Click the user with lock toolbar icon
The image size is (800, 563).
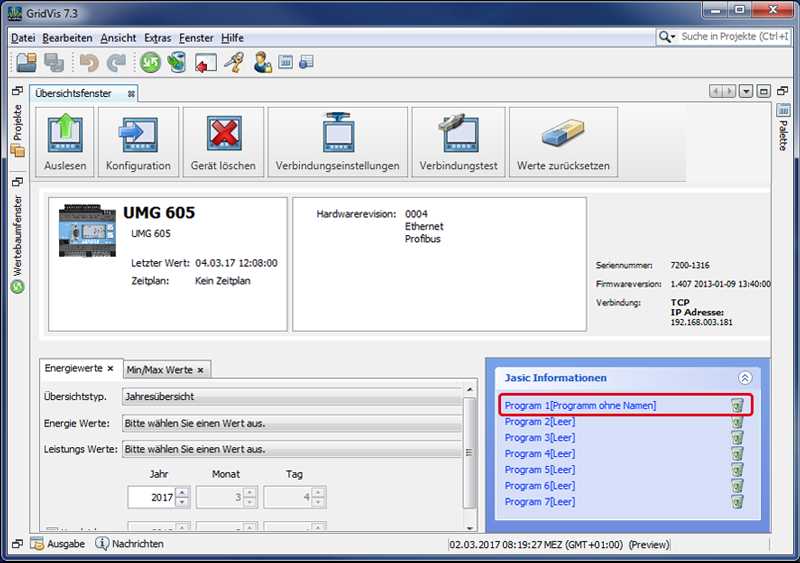click(263, 63)
